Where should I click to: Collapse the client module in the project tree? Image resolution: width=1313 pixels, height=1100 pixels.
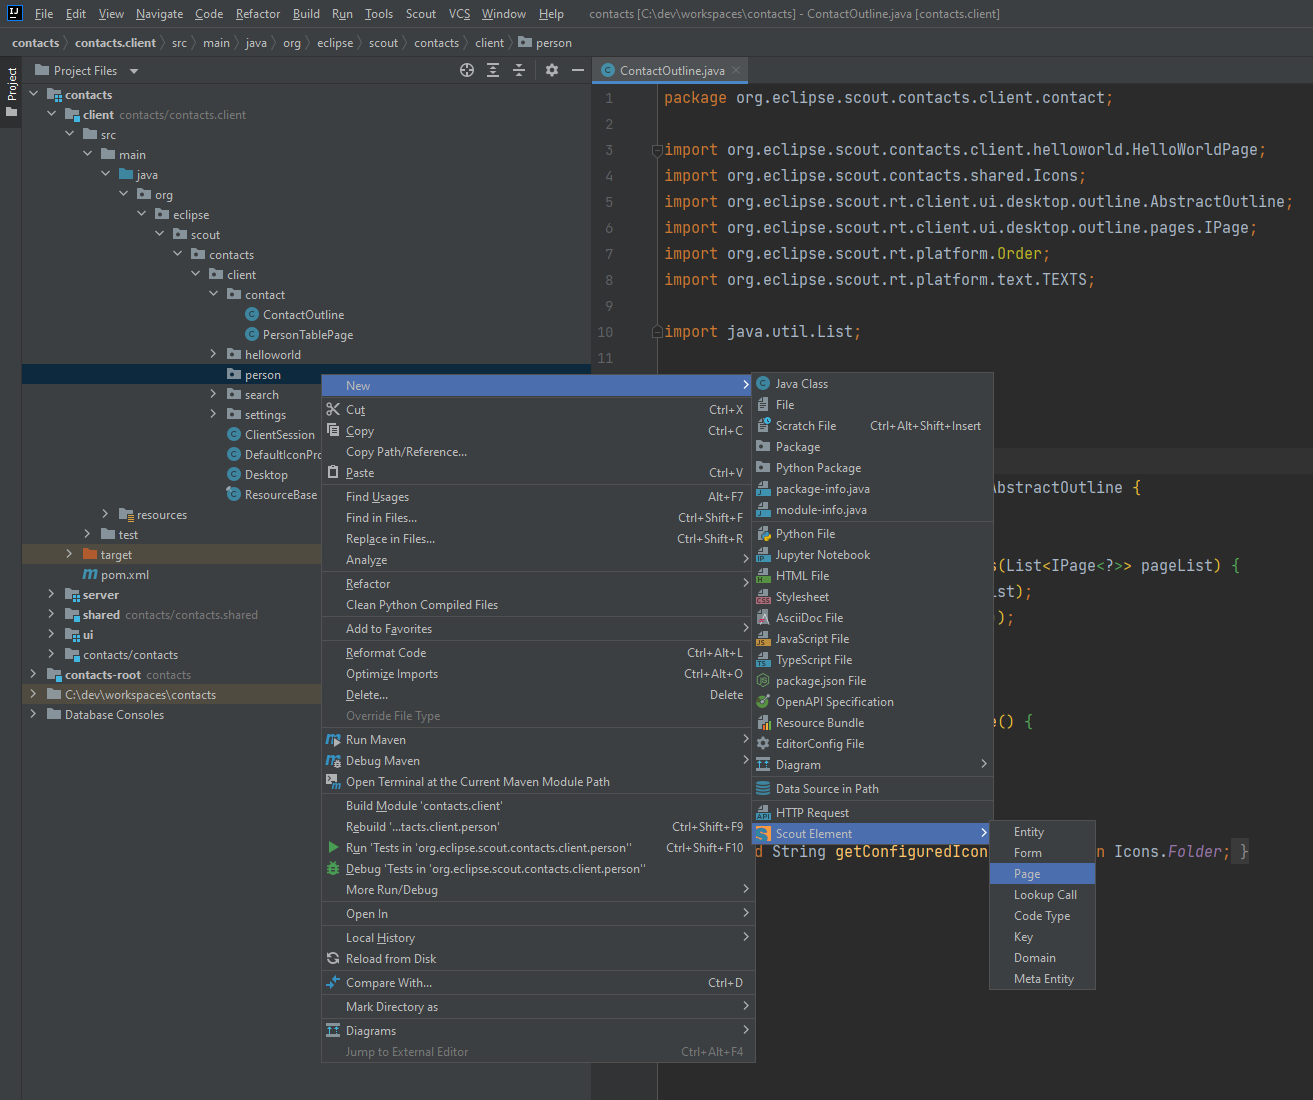coord(51,114)
